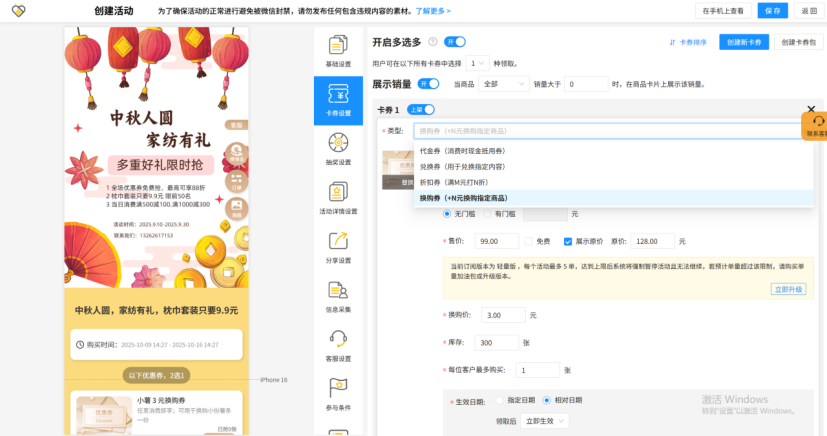Click the help icon beside 开启多选多
The image size is (827, 436).
(432, 42)
